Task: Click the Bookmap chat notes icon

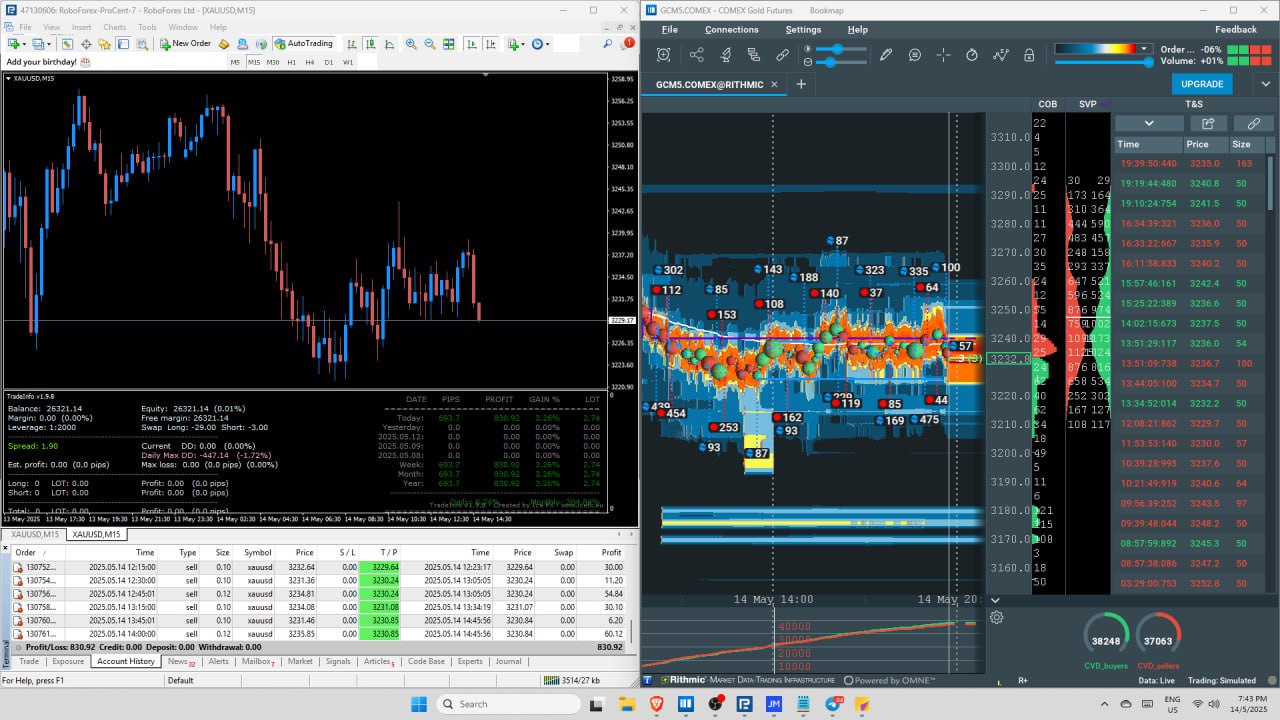Action: 914,55
